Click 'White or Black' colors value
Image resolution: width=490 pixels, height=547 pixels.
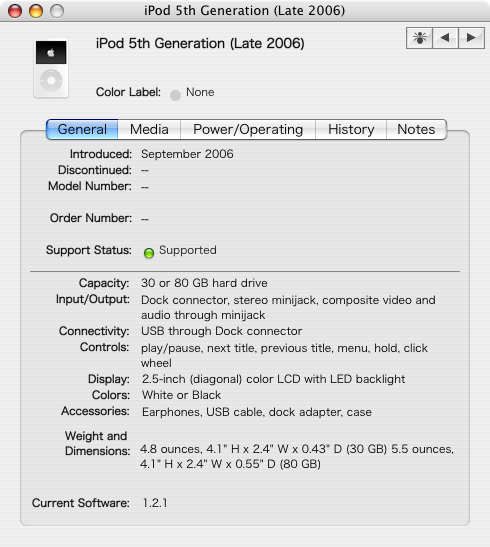pyautogui.click(x=181, y=395)
